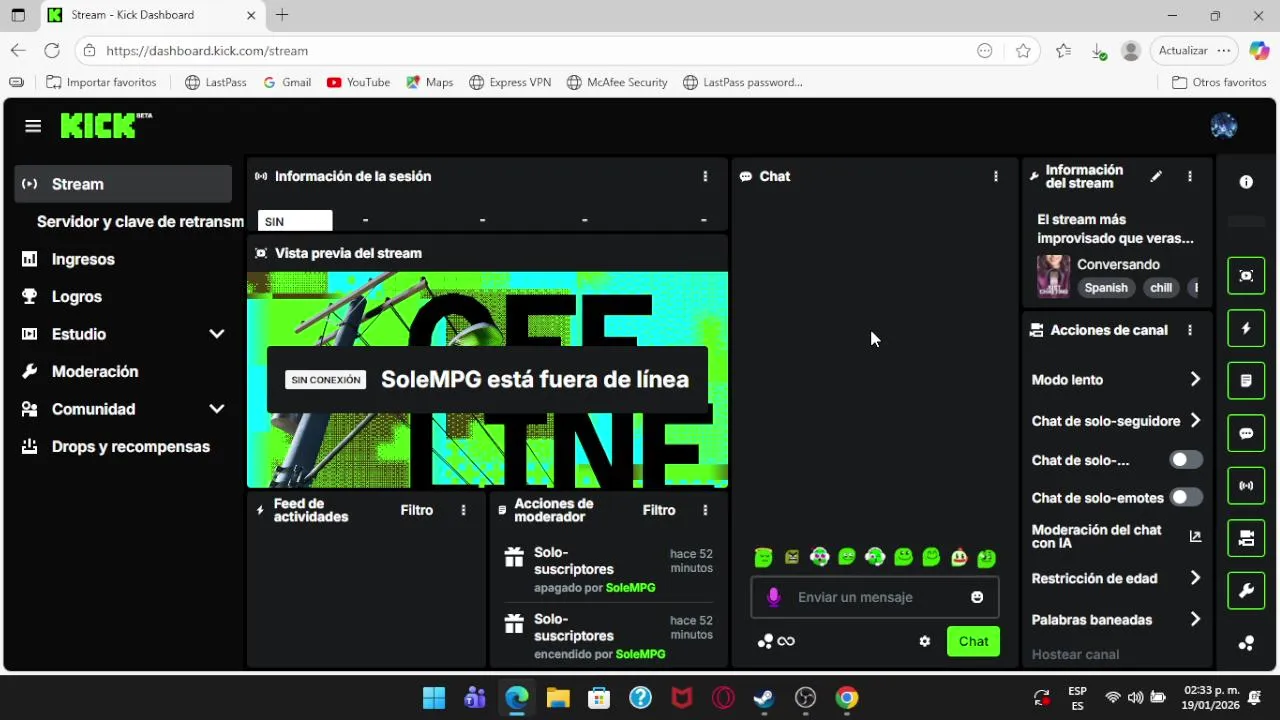Click the offline stream preview image
This screenshot has height=720, width=1280.
487,379
